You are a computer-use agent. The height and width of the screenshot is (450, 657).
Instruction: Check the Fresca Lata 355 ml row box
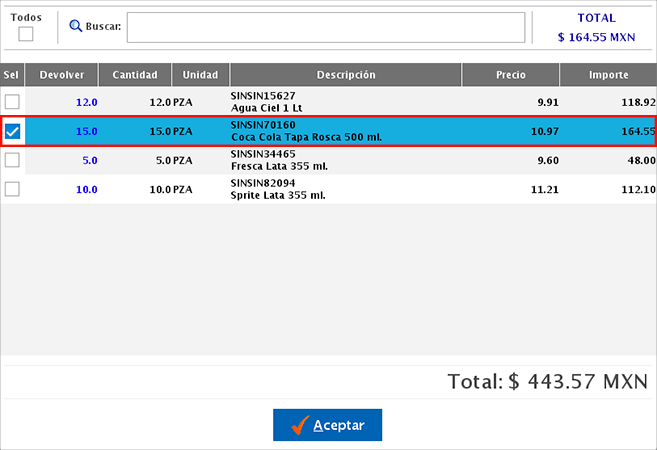coord(12,160)
